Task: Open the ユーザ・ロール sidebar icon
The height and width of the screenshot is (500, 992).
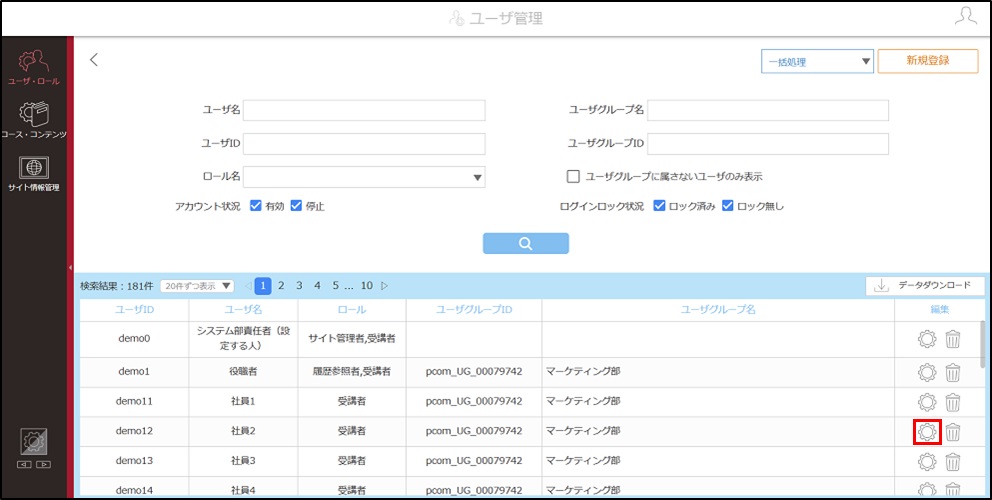Action: pos(34,67)
